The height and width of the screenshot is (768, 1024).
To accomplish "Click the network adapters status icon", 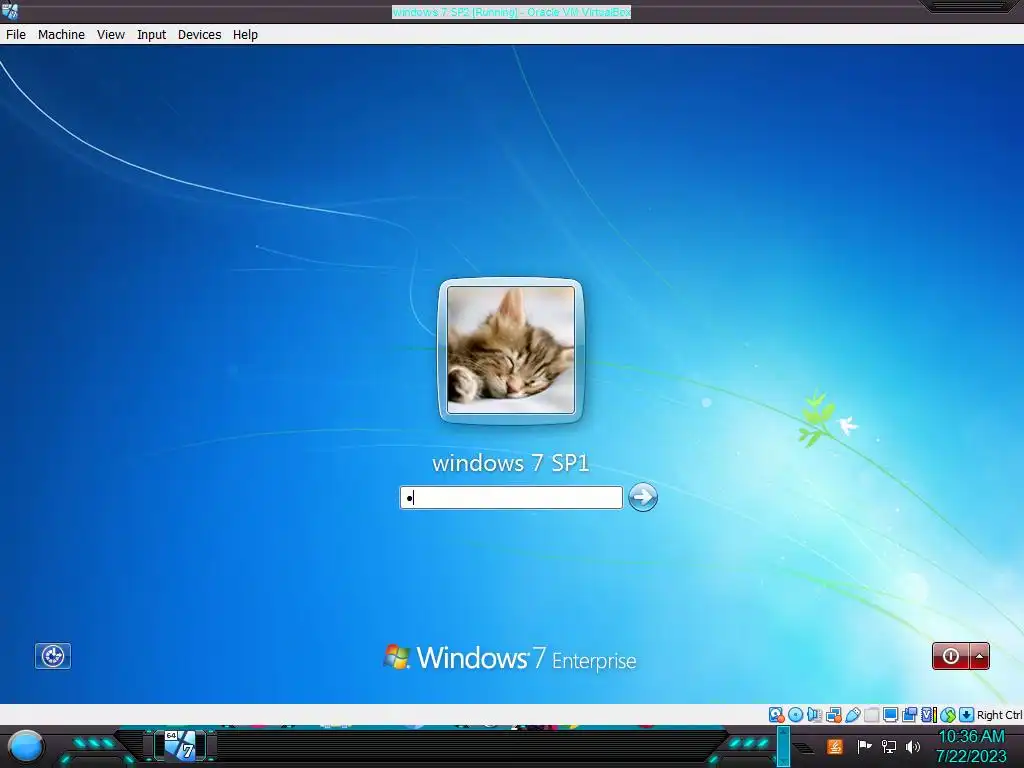I will 833,714.
